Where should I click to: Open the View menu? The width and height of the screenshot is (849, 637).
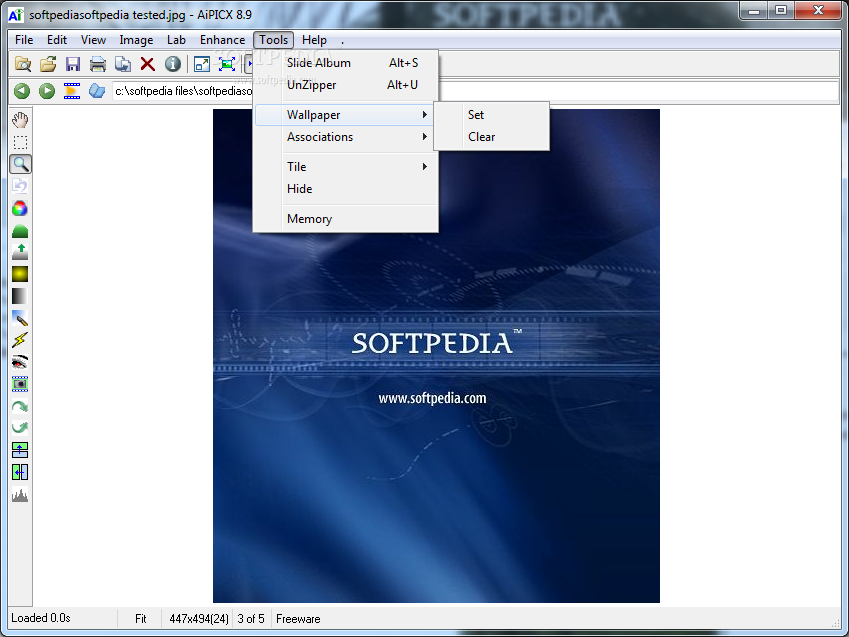[93, 40]
